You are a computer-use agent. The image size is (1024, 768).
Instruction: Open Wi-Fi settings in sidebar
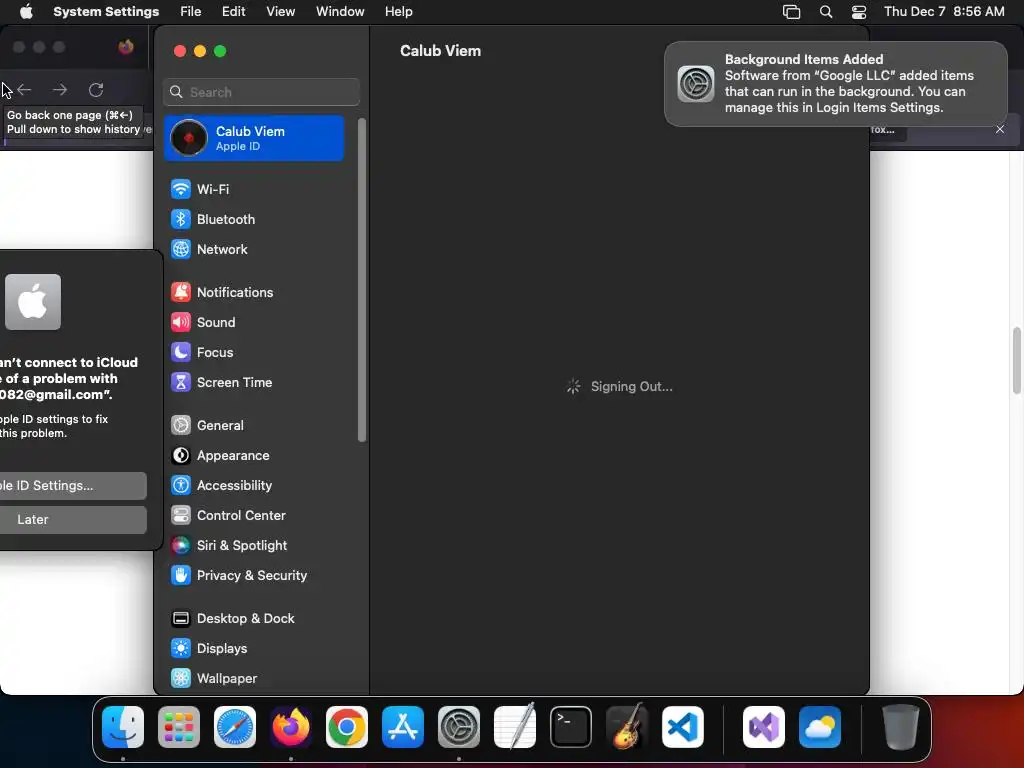[x=255, y=189]
